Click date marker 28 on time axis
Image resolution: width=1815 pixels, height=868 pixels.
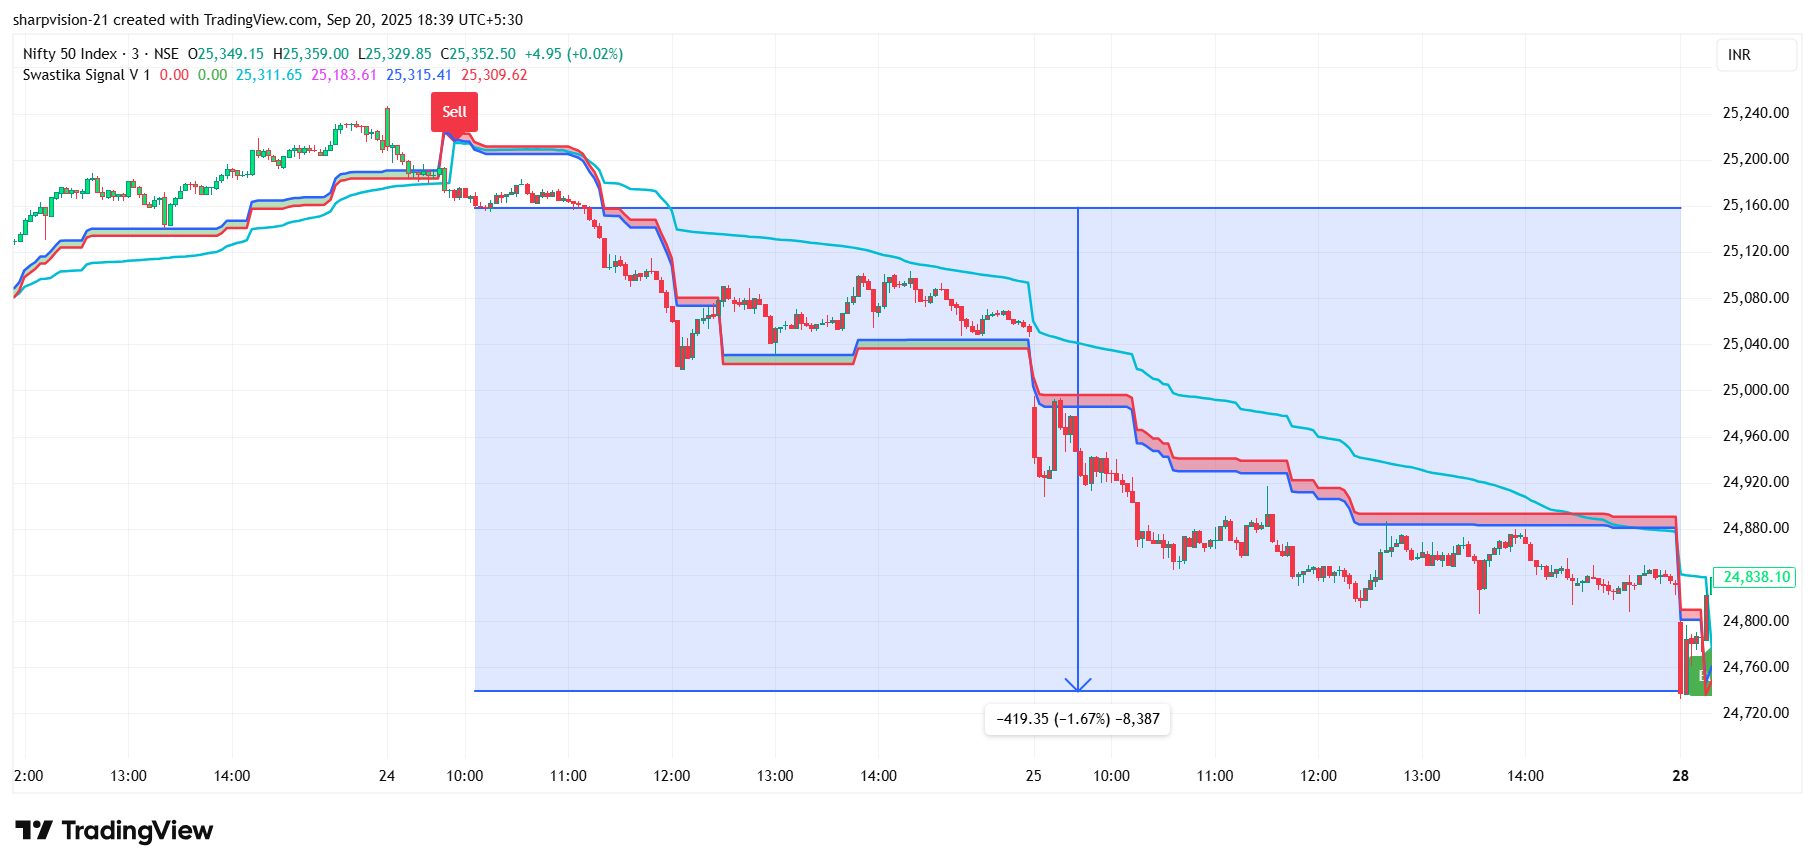(x=1680, y=776)
